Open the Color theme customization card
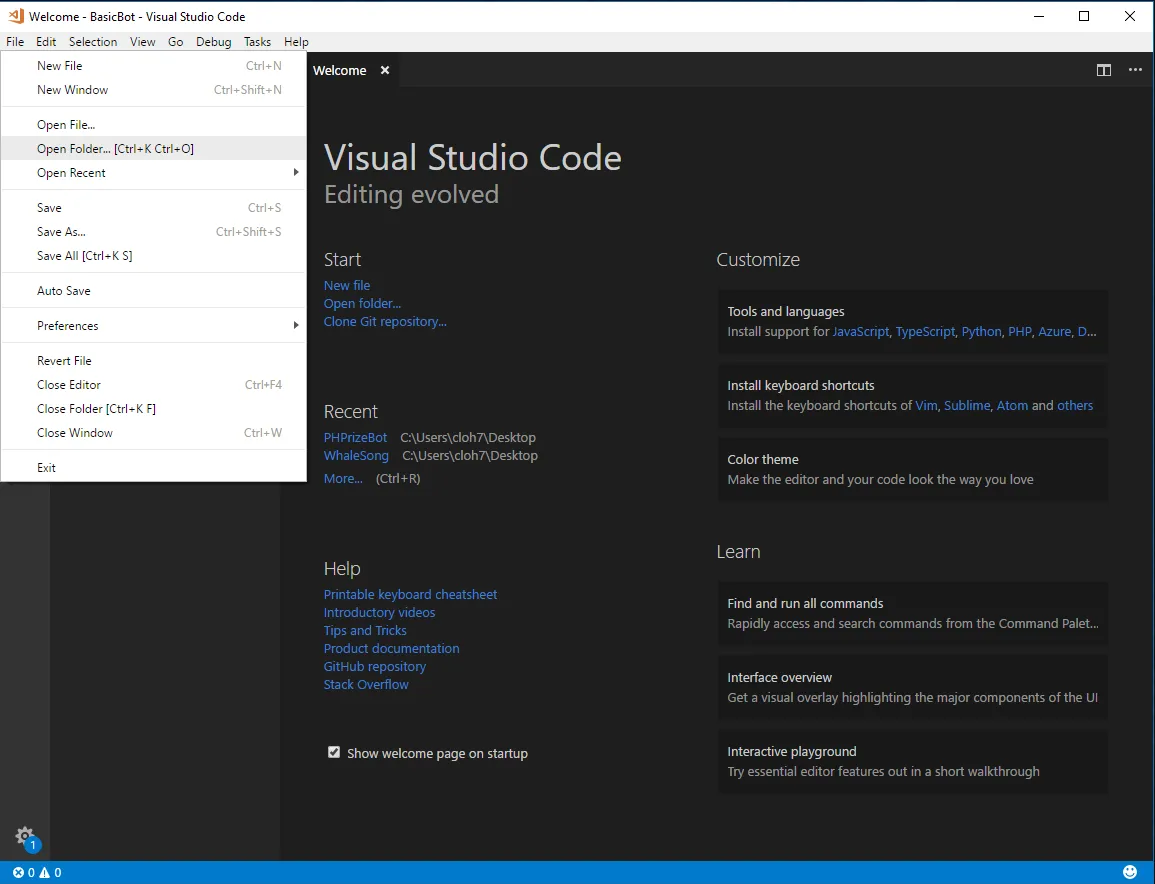The width and height of the screenshot is (1155, 884). 912,469
